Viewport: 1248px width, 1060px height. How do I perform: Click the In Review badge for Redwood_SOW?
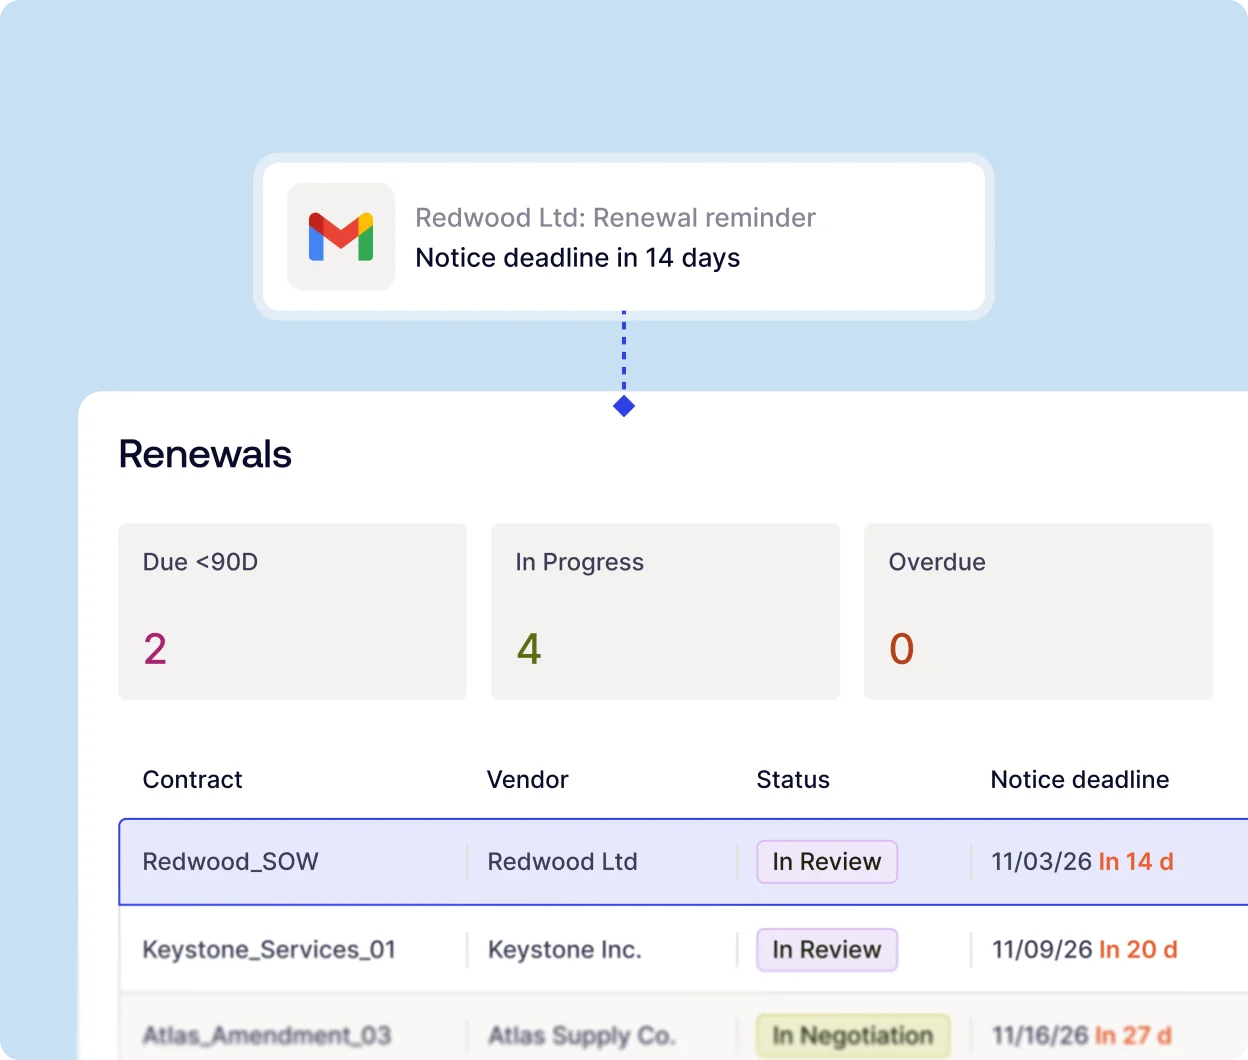tap(827, 862)
